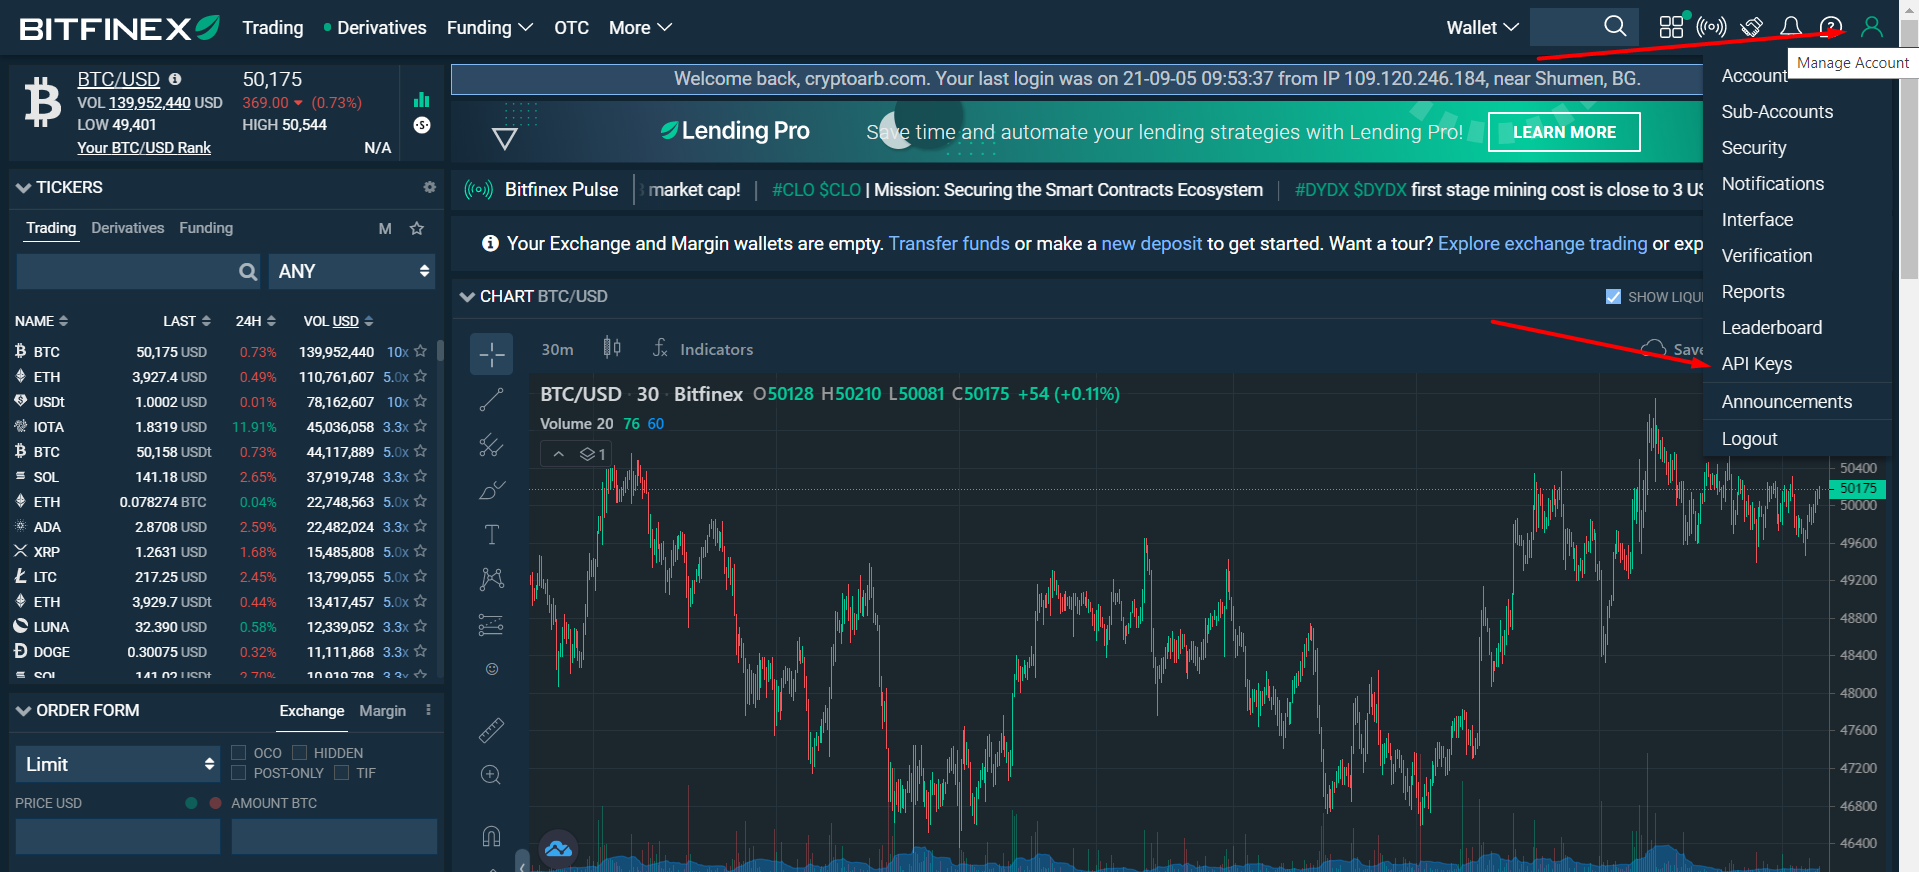Open API Keys from account menu
The width and height of the screenshot is (1919, 872).
coord(1756,364)
